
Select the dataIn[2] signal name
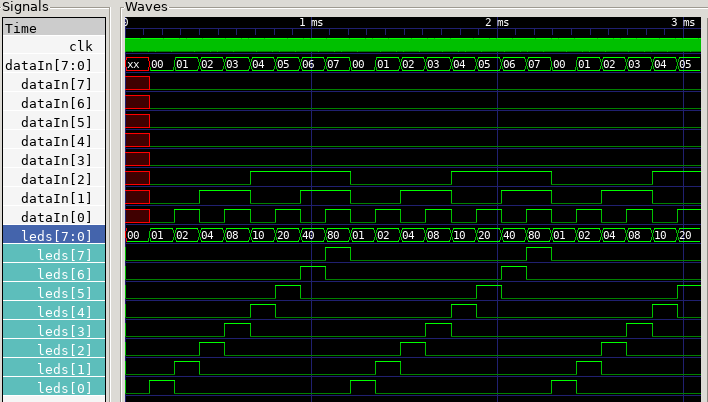tap(57, 179)
